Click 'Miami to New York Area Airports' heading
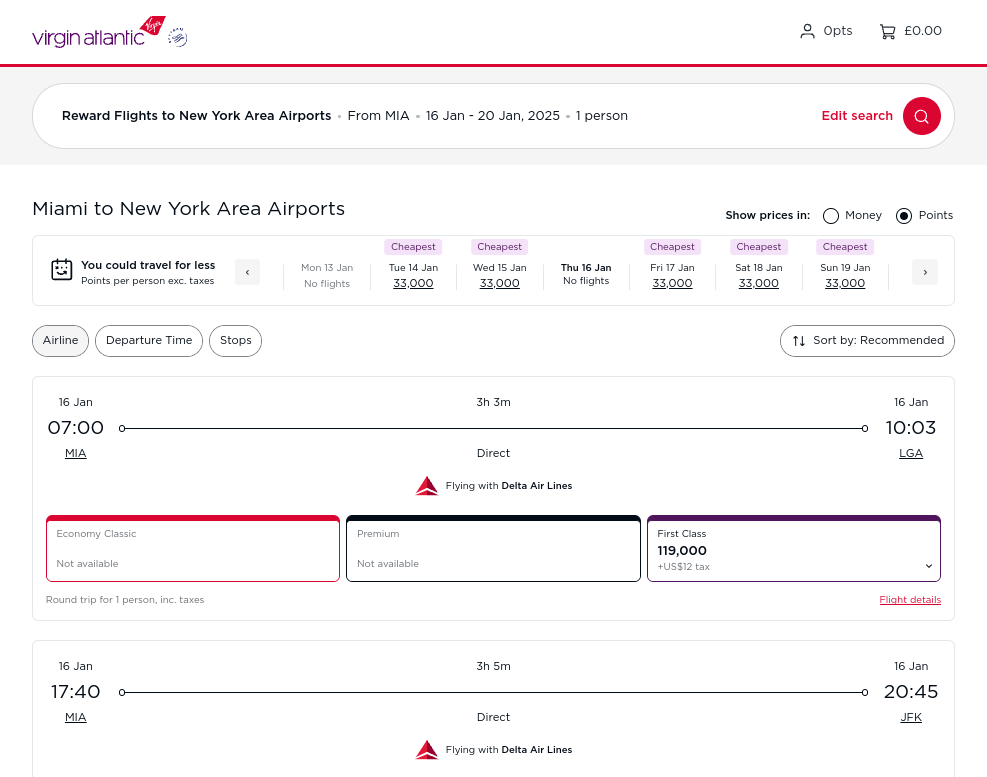 pos(188,208)
